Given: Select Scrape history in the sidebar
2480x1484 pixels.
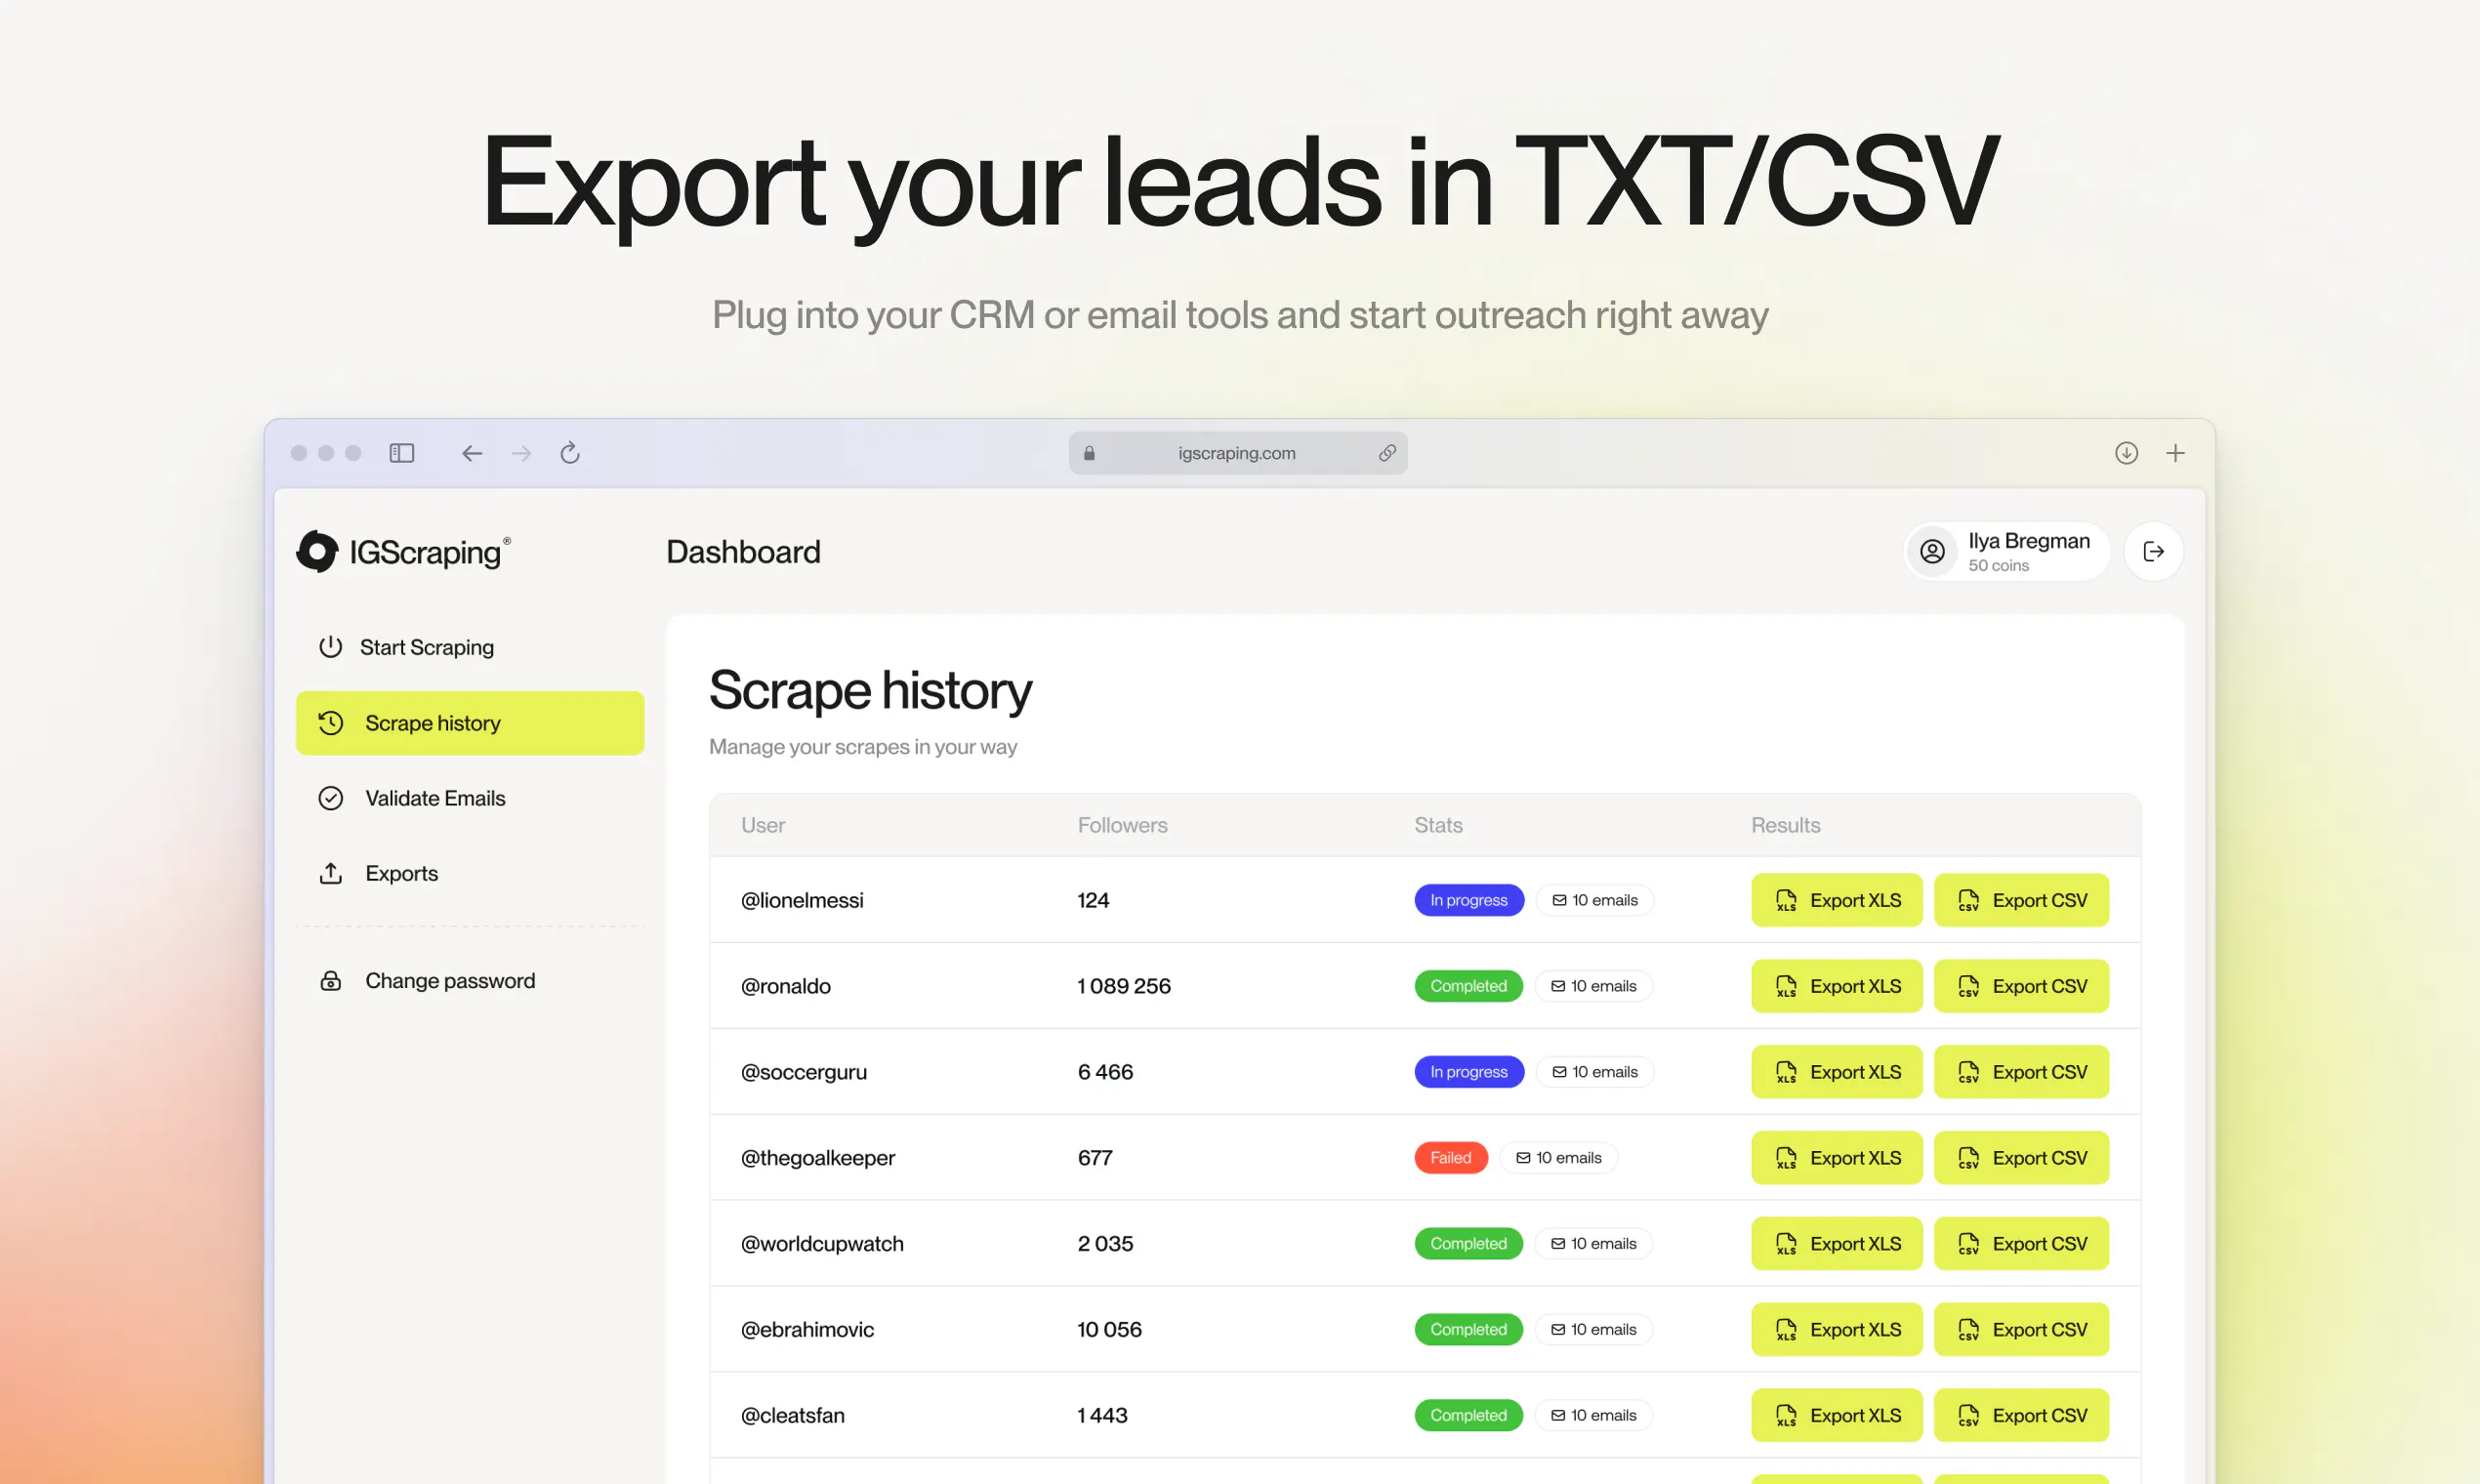Looking at the screenshot, I should pyautogui.click(x=470, y=723).
